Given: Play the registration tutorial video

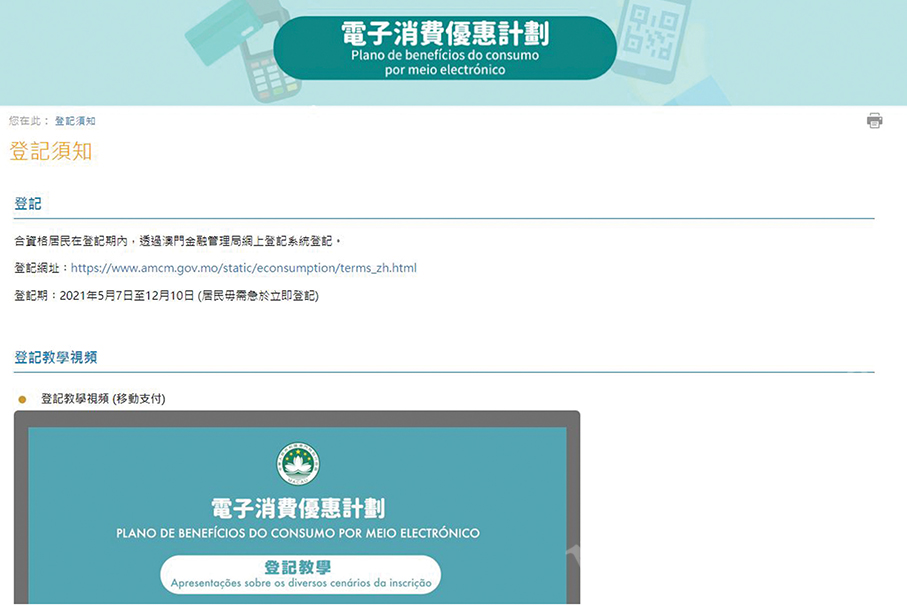Looking at the screenshot, I should (x=297, y=510).
